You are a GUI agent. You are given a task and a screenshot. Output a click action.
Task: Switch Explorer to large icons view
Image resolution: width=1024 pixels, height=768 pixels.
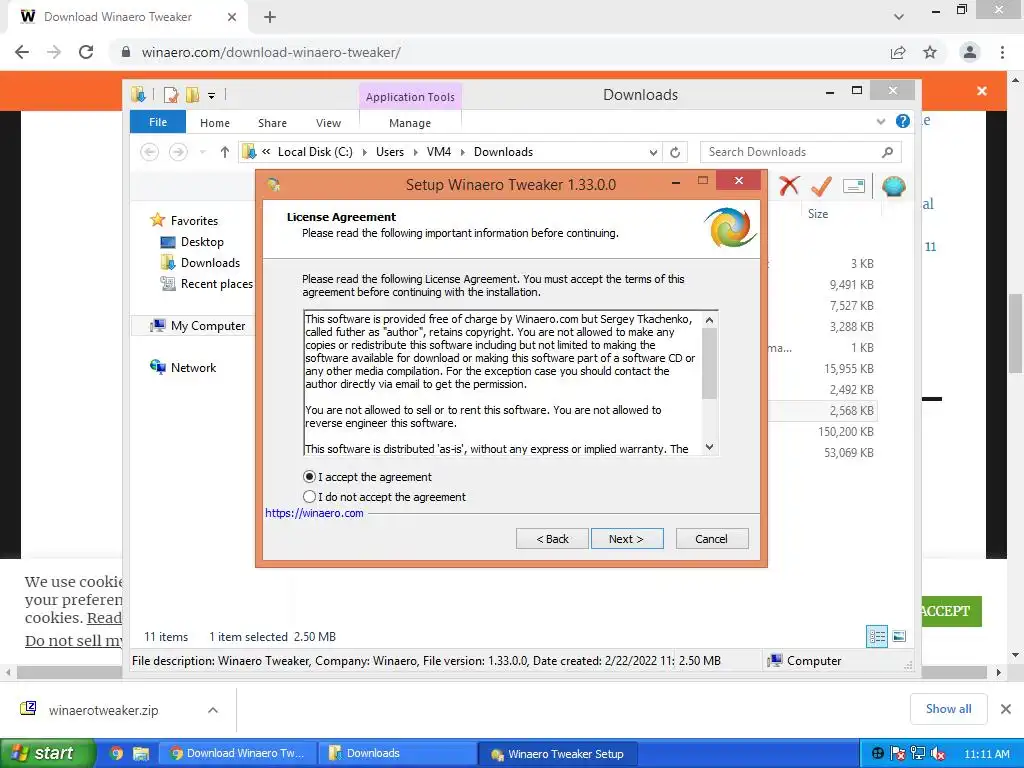pos(899,636)
